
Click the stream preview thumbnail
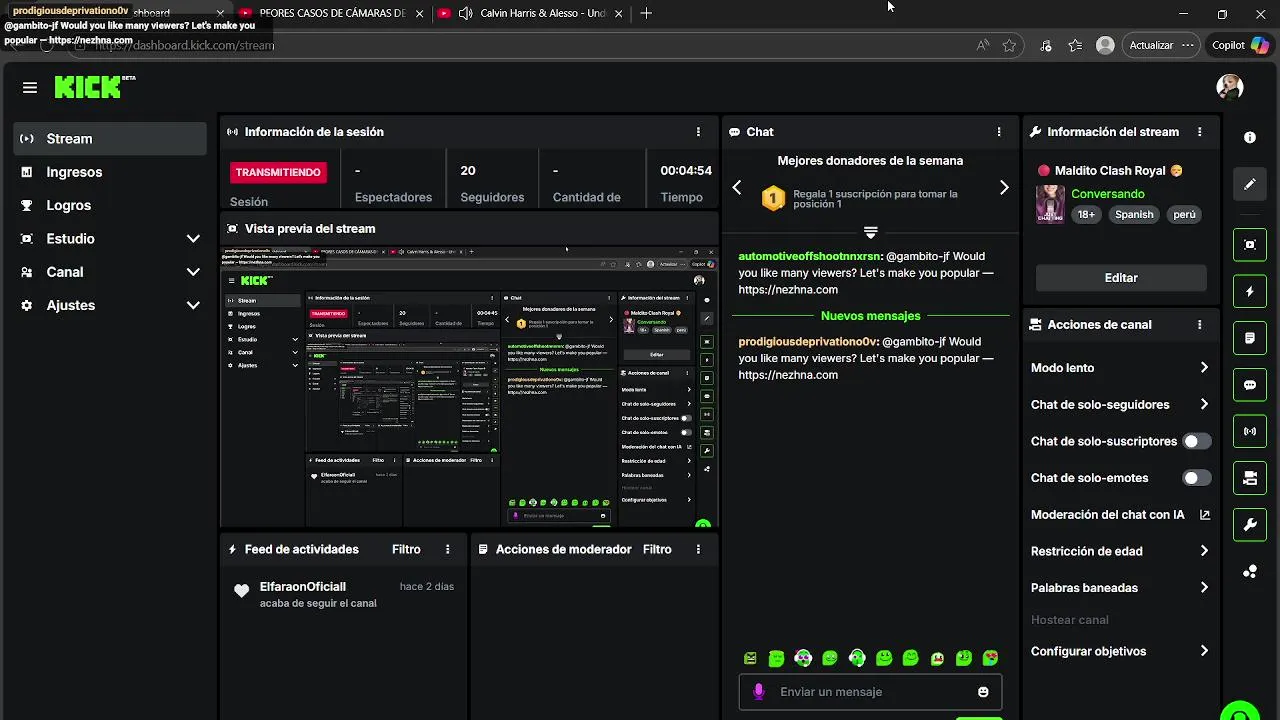469,387
